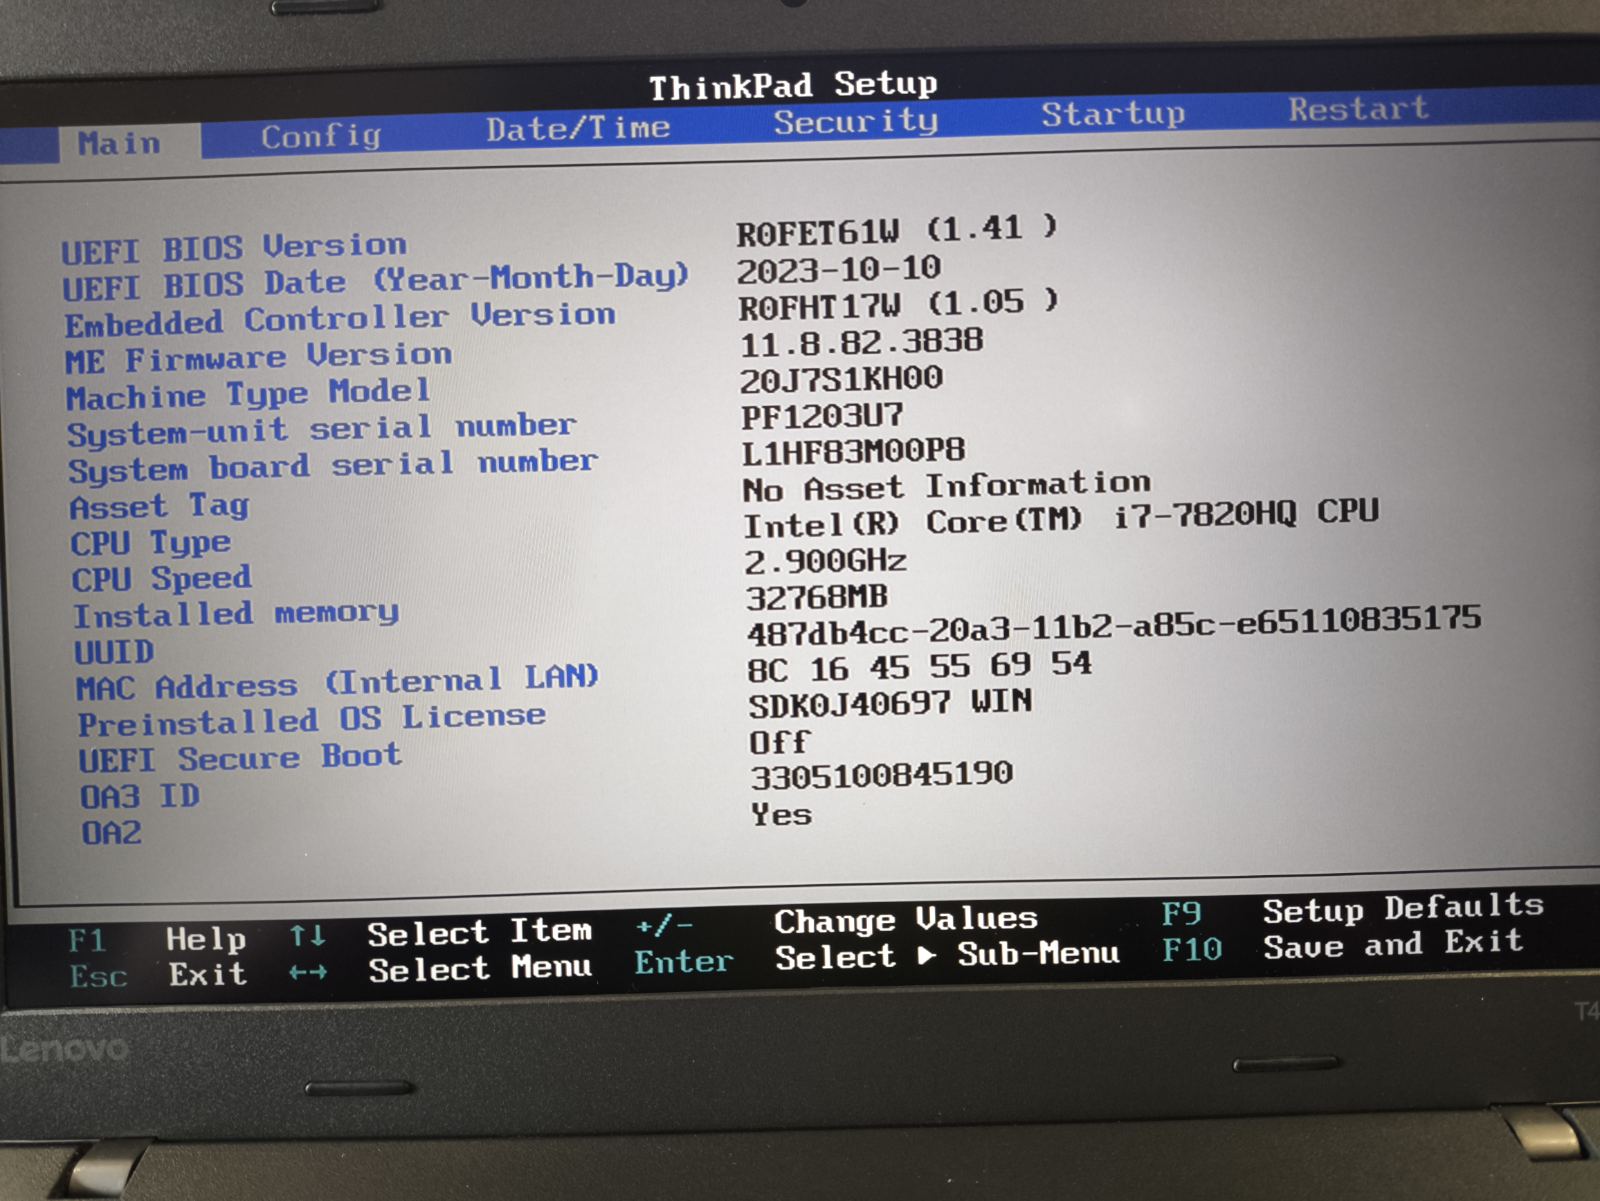Select 'Embedded Controller Version' row label
This screenshot has height=1201, width=1600.
(x=340, y=320)
